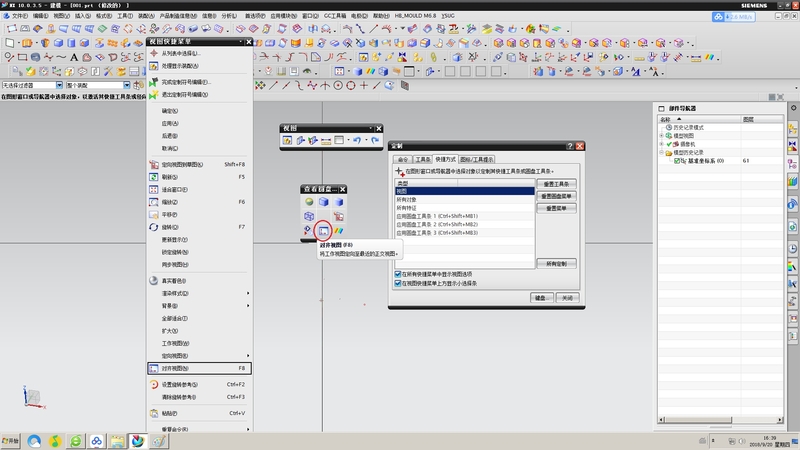Open the history clock tab on right sidebar

click(x=792, y=247)
